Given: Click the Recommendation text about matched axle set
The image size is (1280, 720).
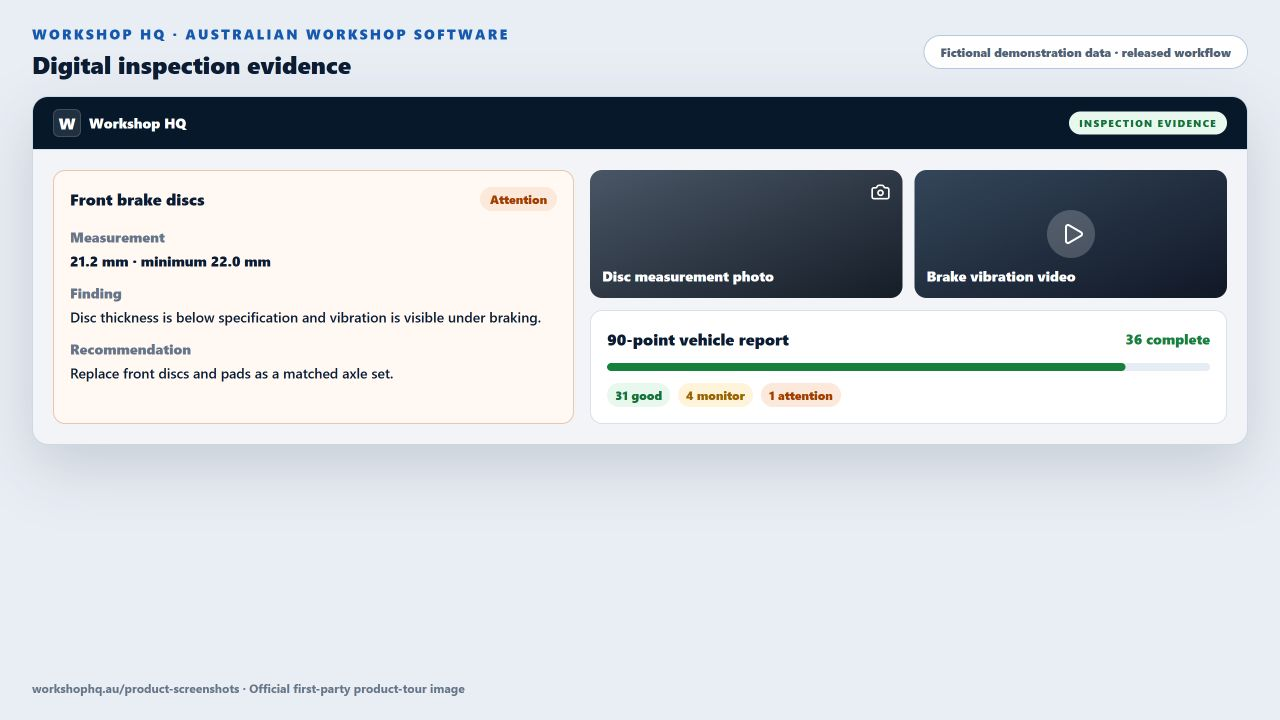Looking at the screenshot, I should tap(232, 374).
